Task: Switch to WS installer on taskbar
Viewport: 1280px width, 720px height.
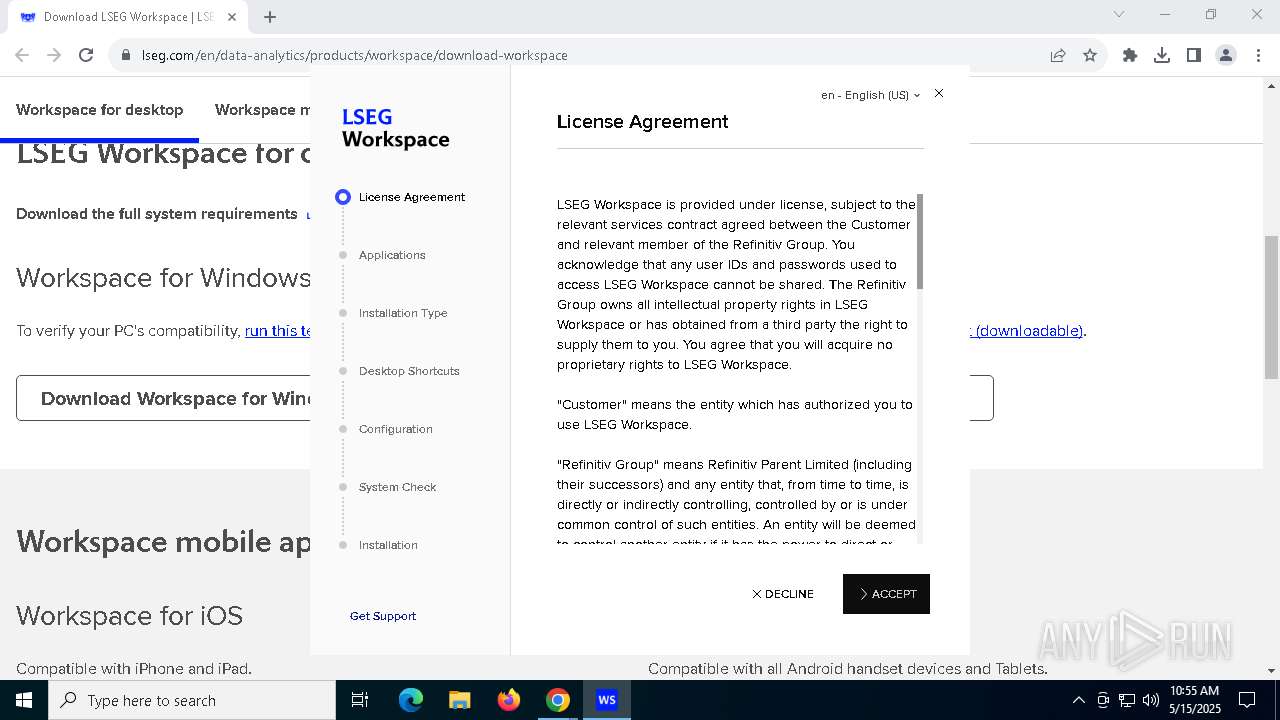Action: pos(607,700)
